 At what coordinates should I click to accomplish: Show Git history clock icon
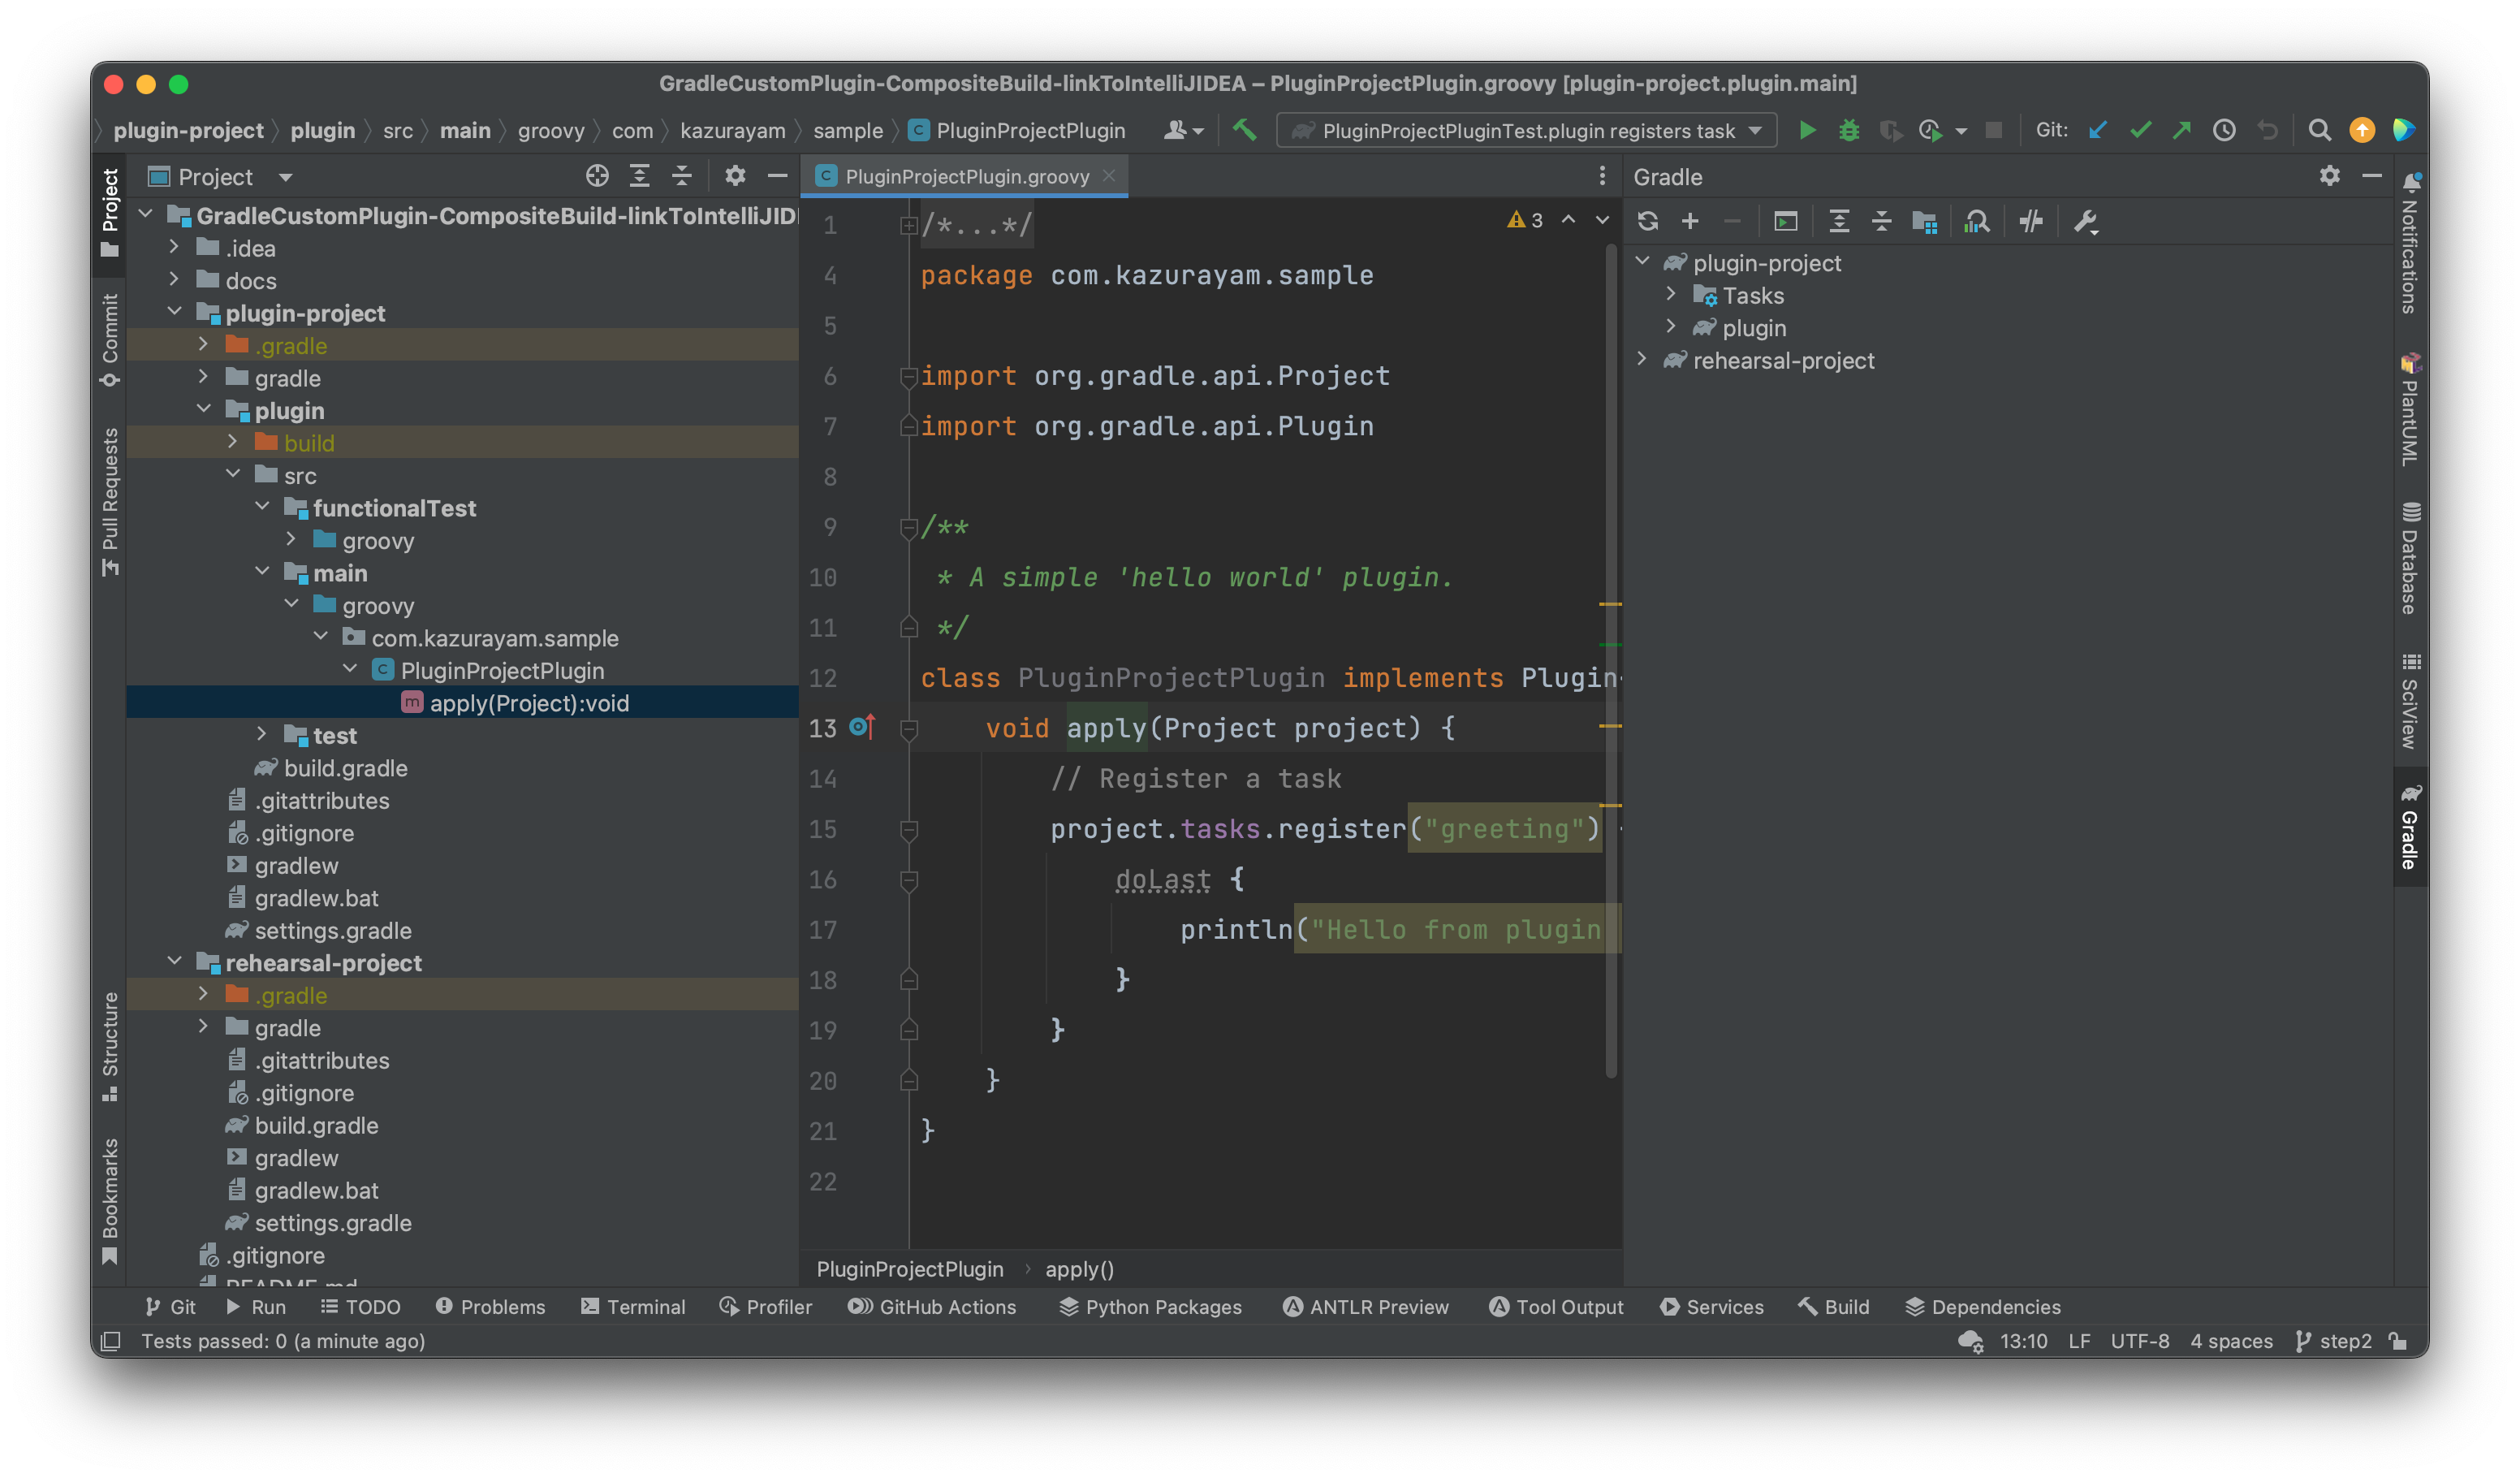[2224, 130]
